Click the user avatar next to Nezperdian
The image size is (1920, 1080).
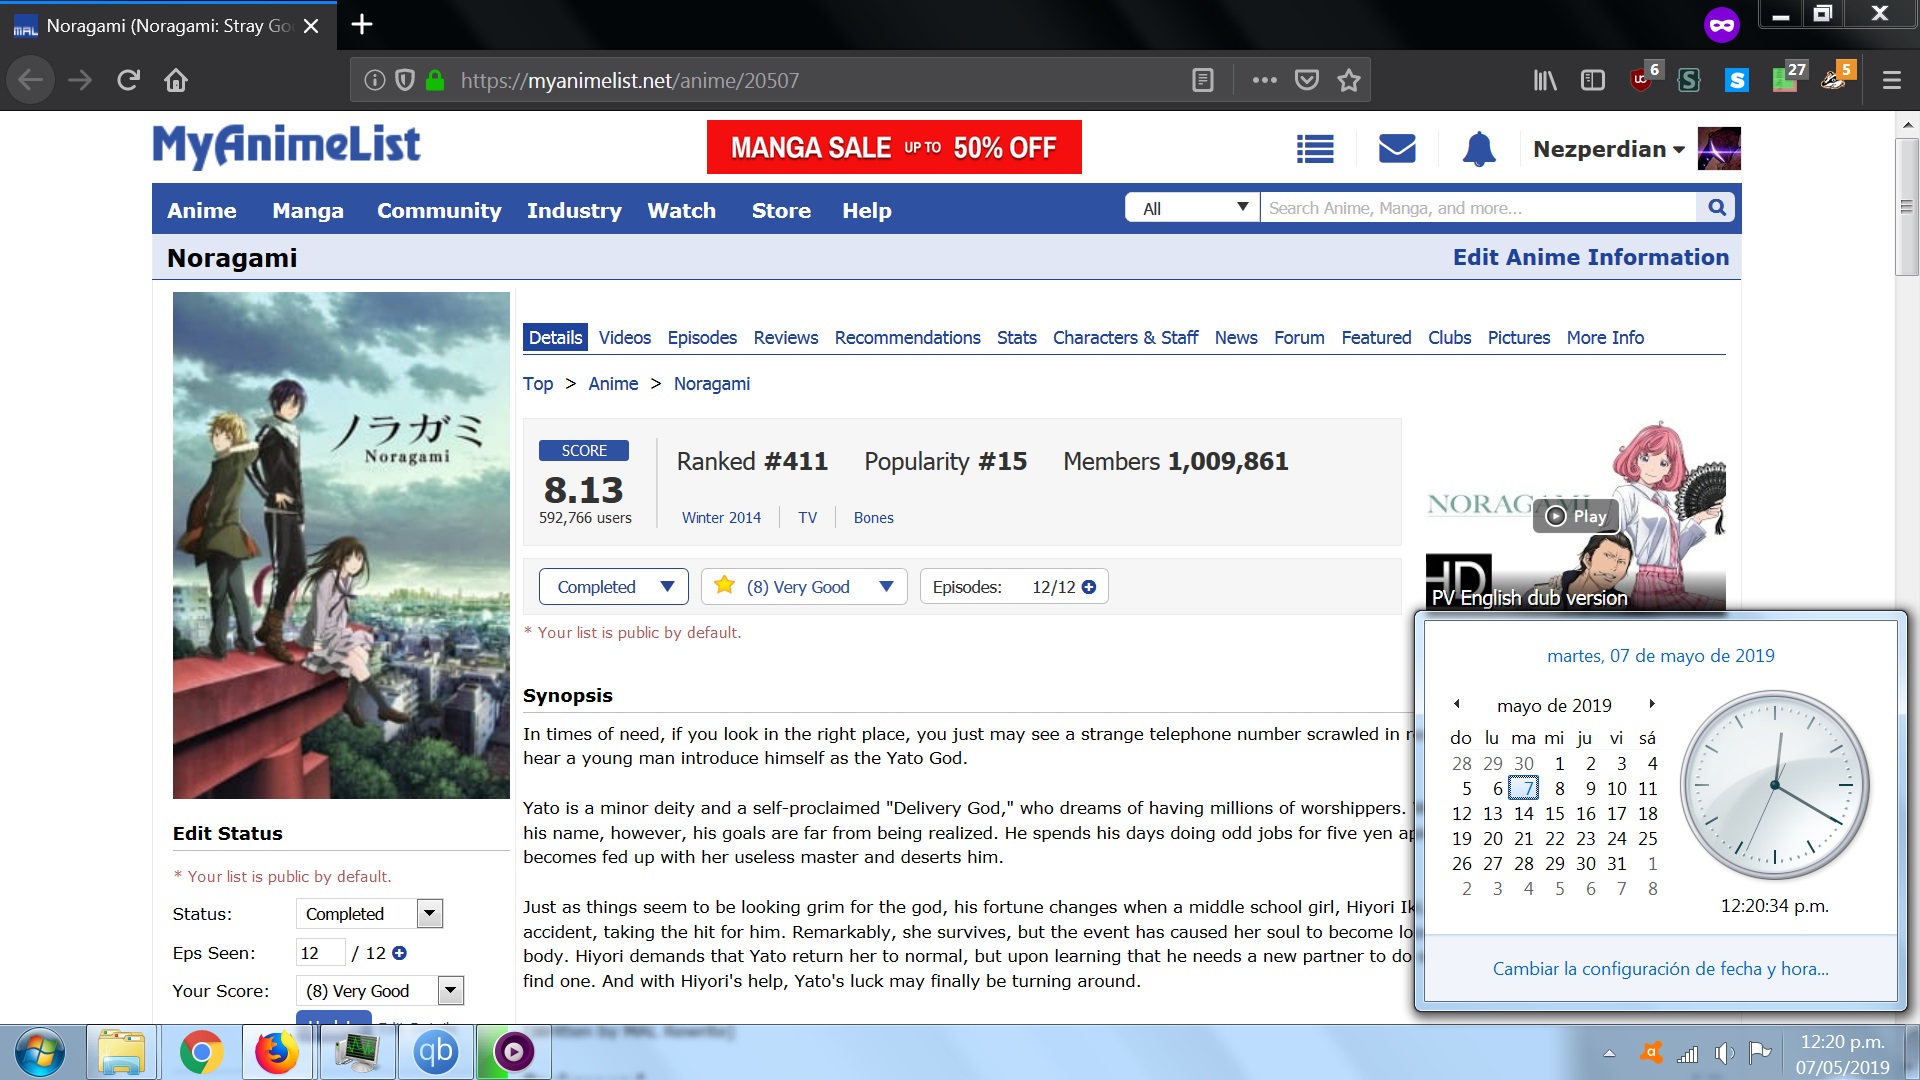click(1719, 149)
